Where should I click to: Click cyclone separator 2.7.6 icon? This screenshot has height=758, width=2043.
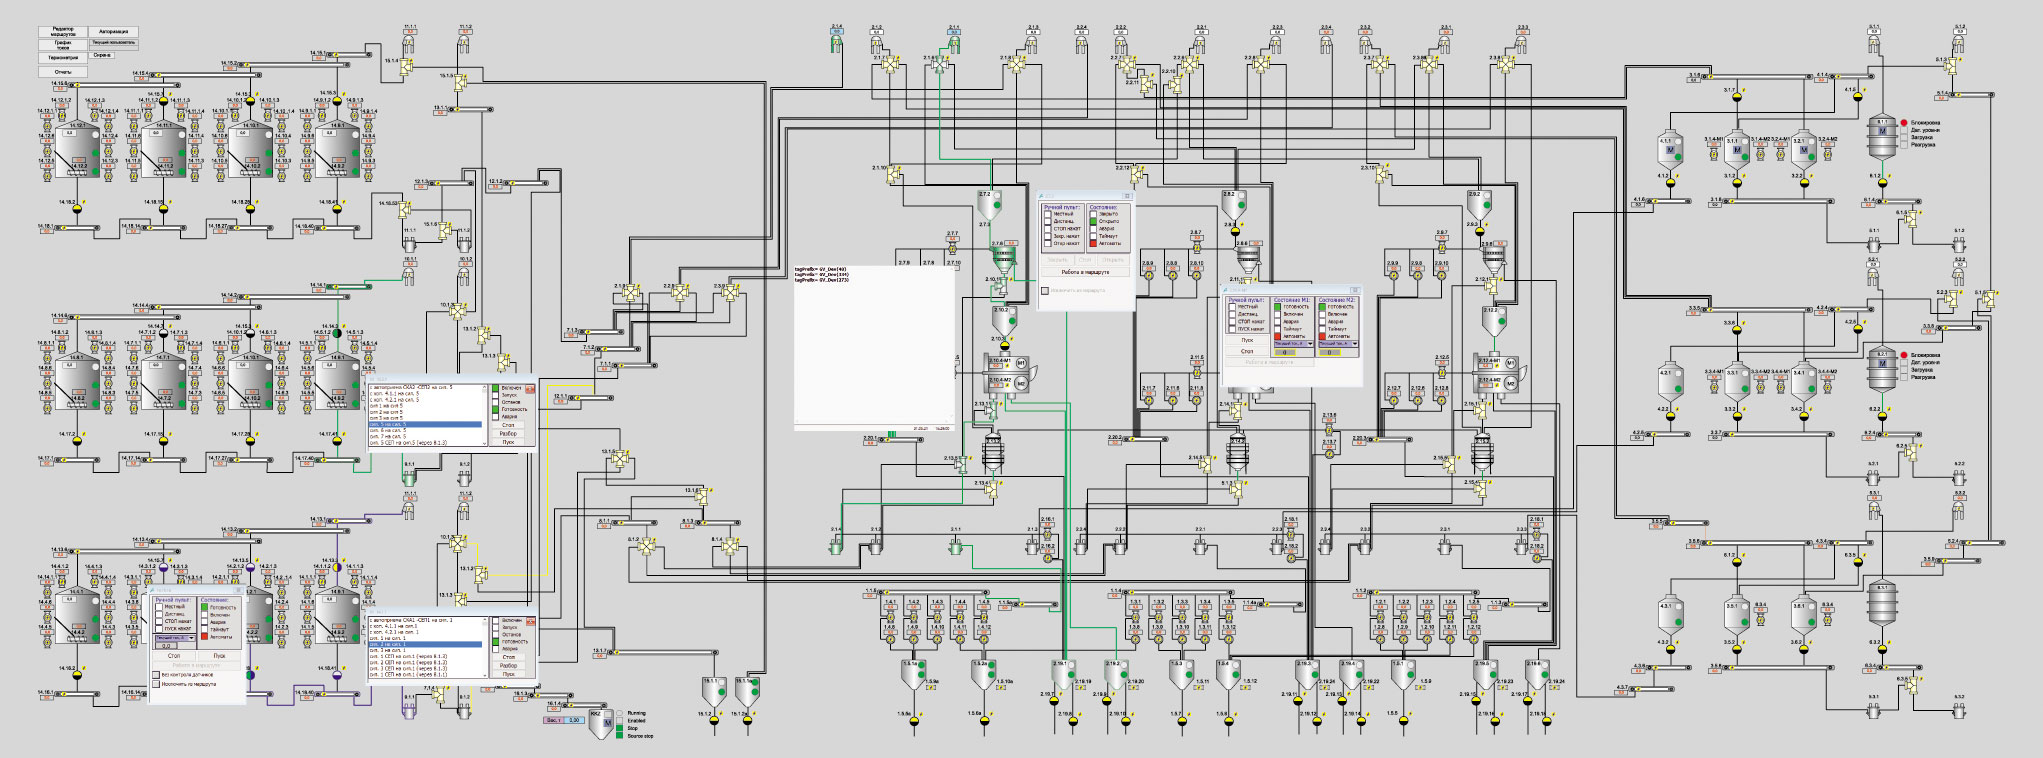tap(1003, 260)
